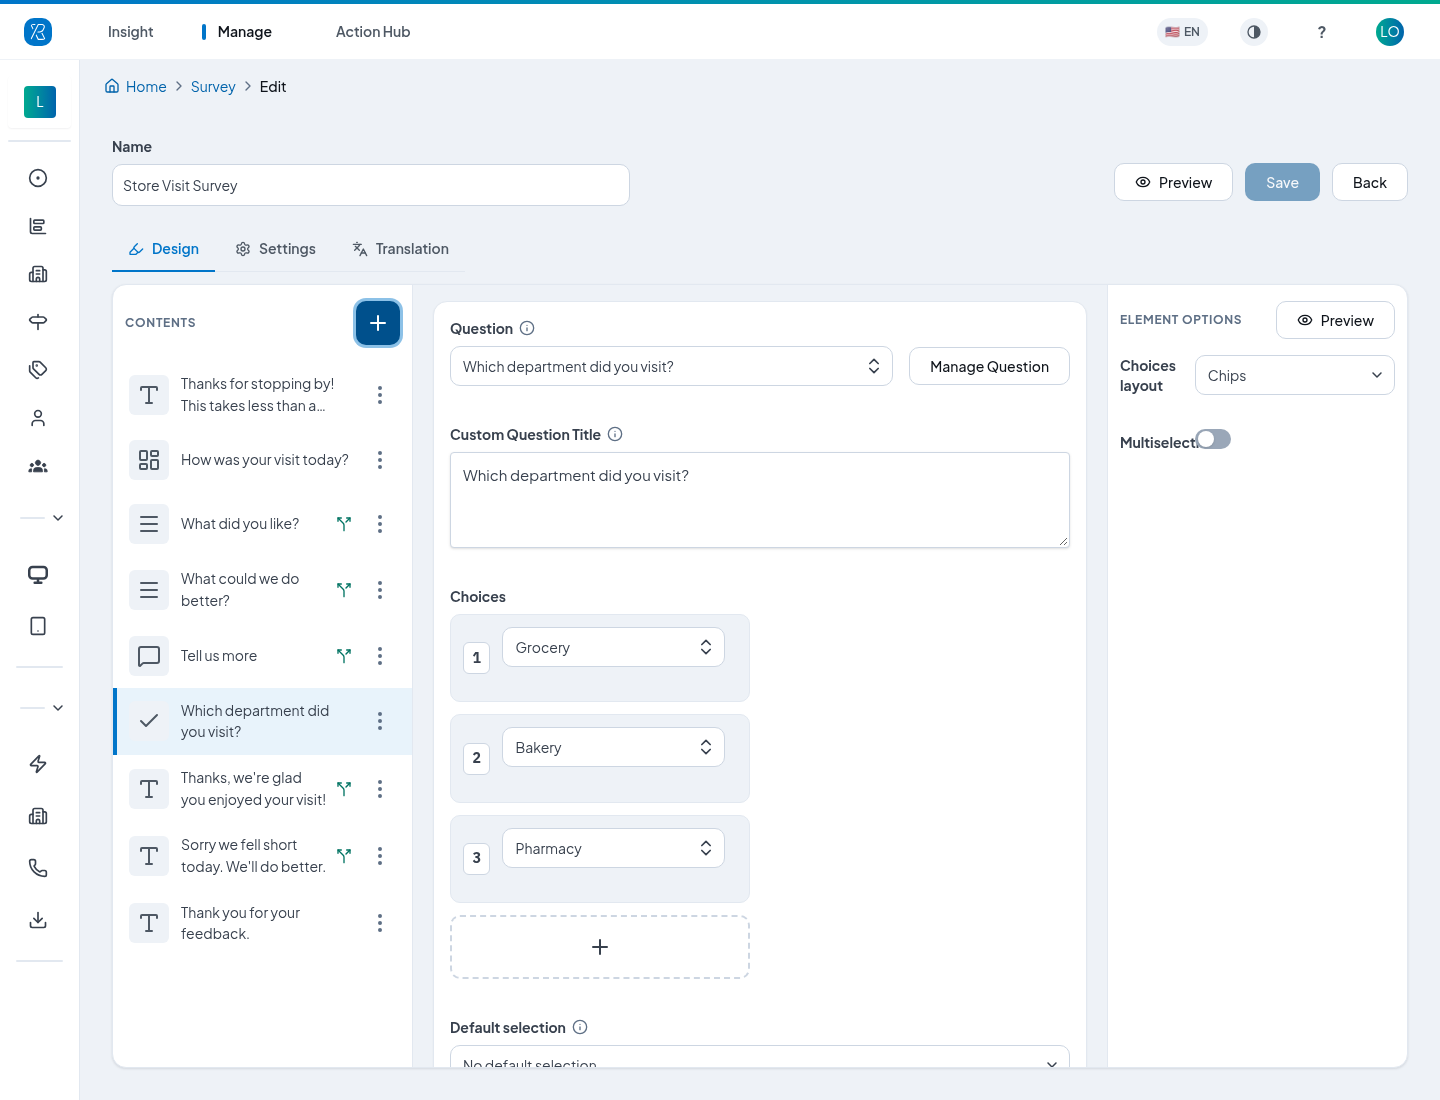Open the Bakery choice dropdown
1440x1100 pixels.
tap(613, 747)
